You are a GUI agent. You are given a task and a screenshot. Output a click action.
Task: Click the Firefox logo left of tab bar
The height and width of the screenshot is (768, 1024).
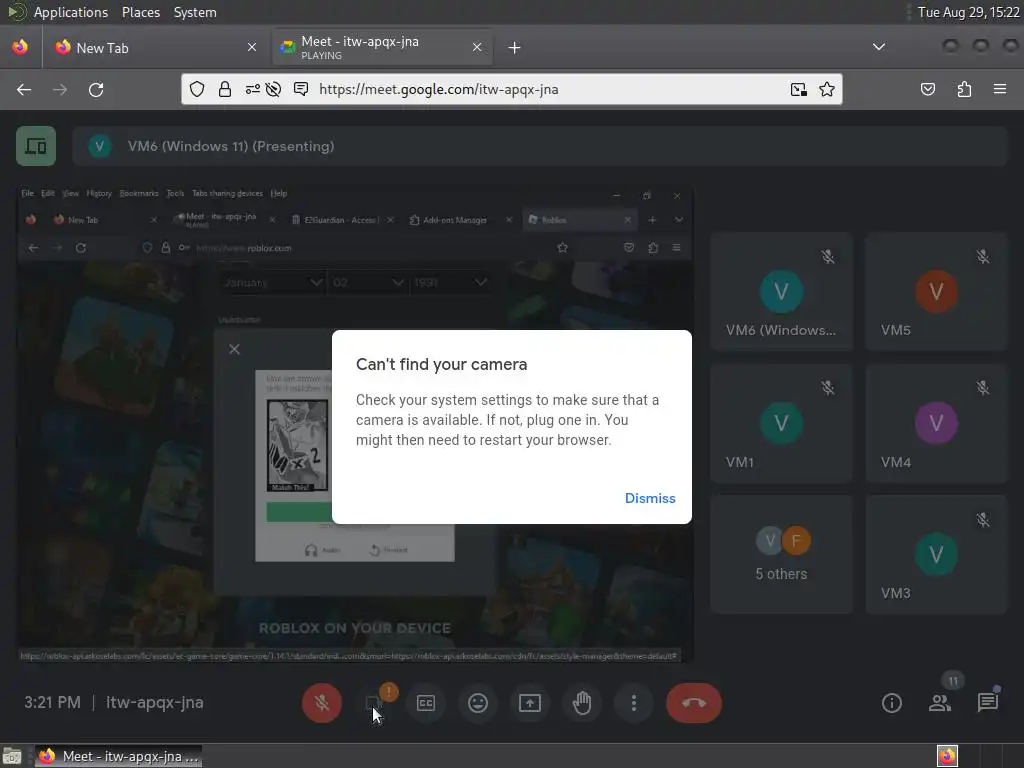20,47
